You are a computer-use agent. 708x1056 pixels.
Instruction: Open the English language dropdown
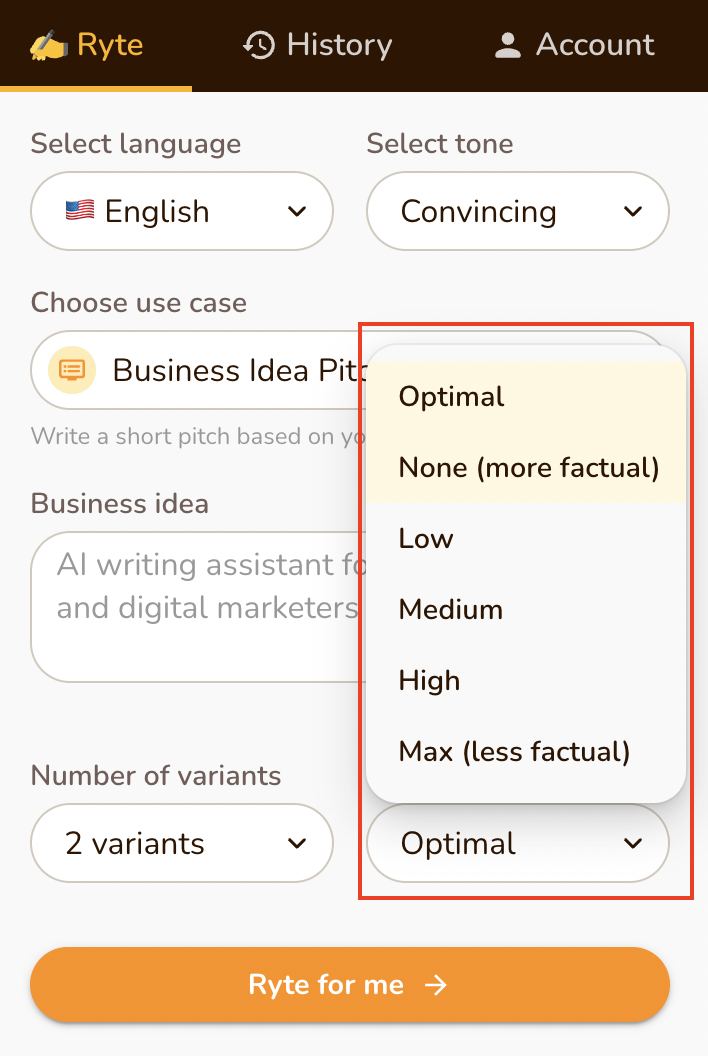pyautogui.click(x=182, y=211)
